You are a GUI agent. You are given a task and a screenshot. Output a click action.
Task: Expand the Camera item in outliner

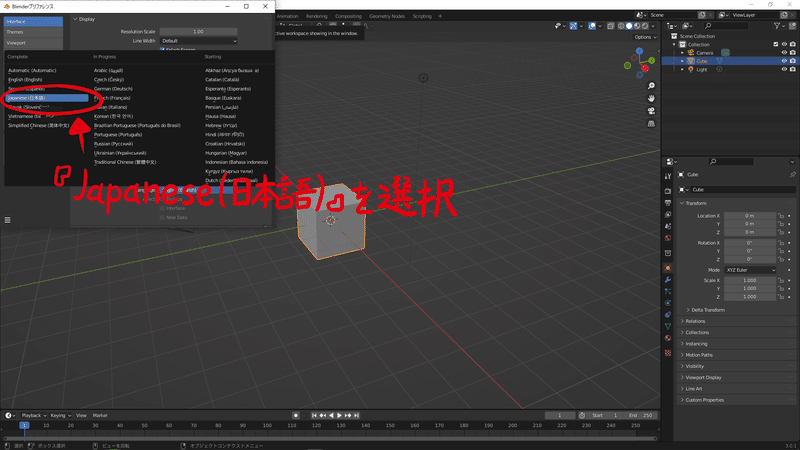pyautogui.click(x=683, y=53)
